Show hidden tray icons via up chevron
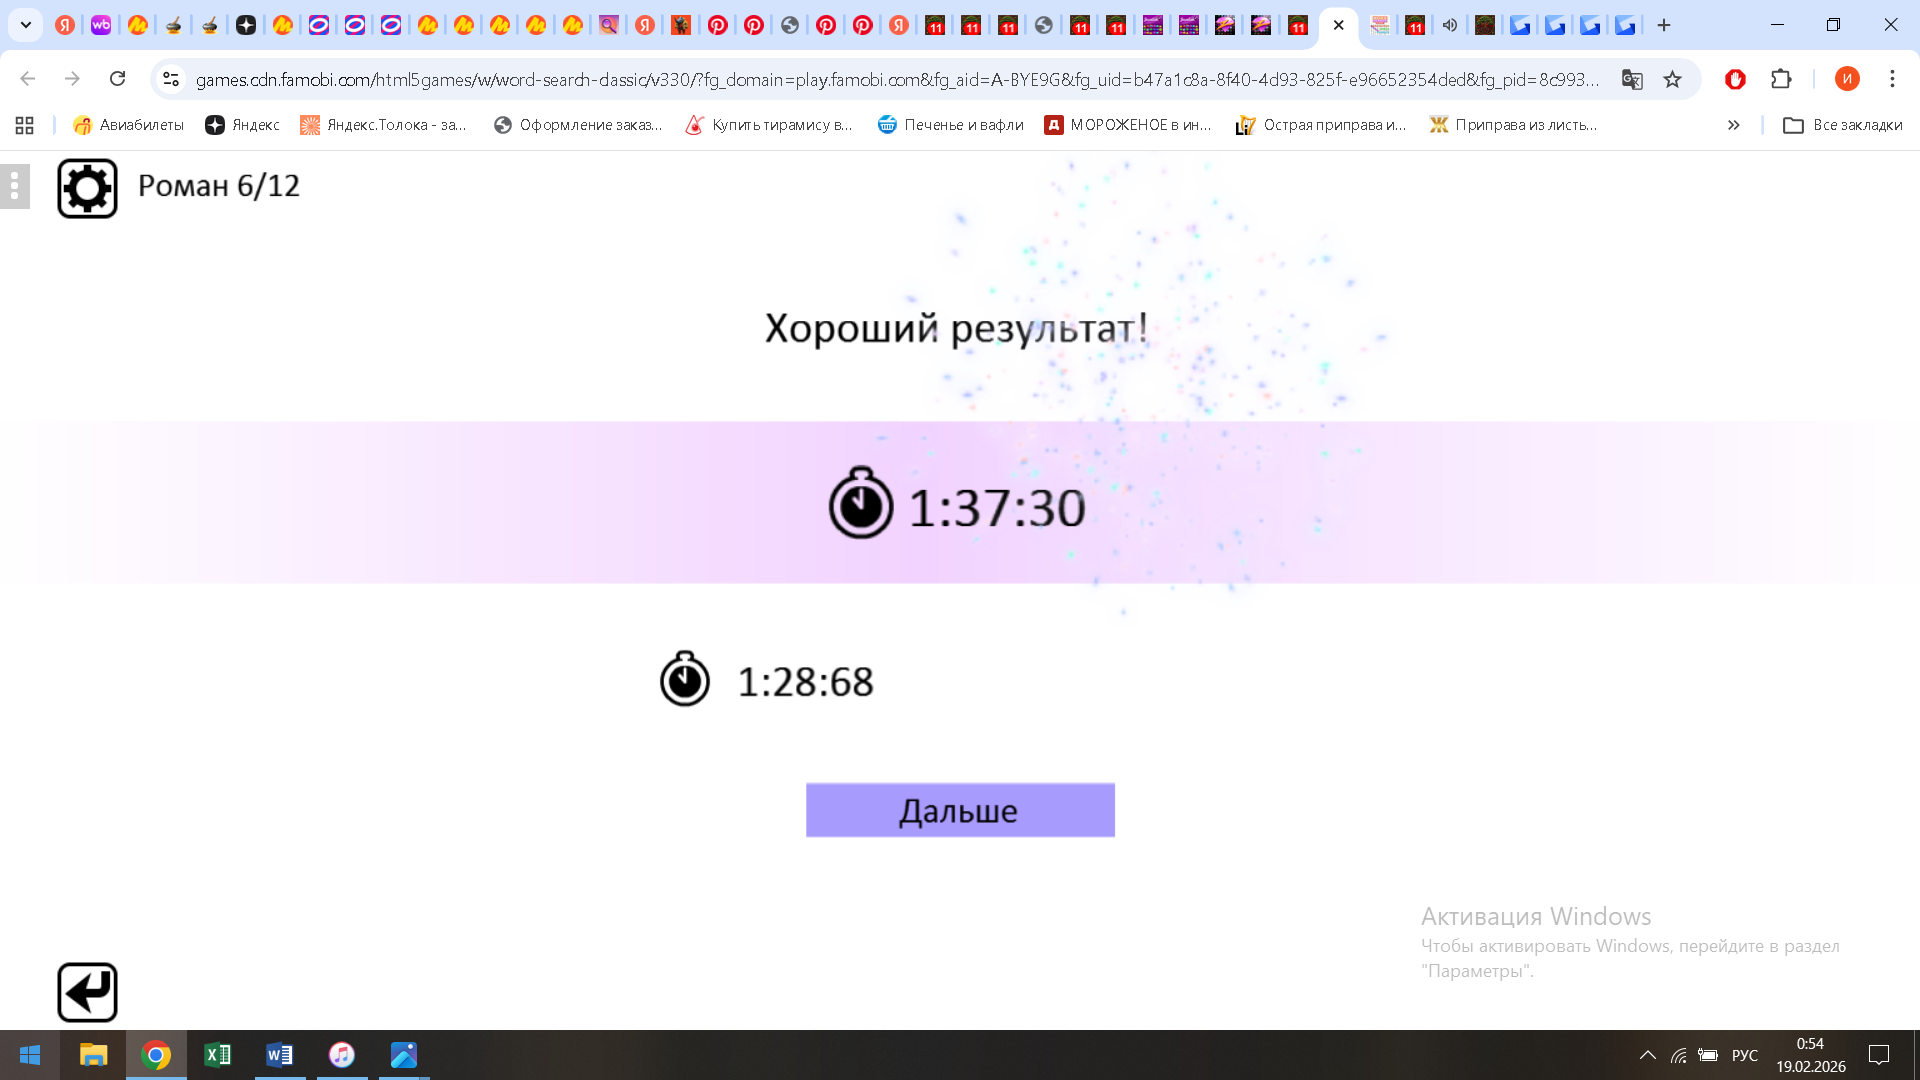 point(1649,1055)
